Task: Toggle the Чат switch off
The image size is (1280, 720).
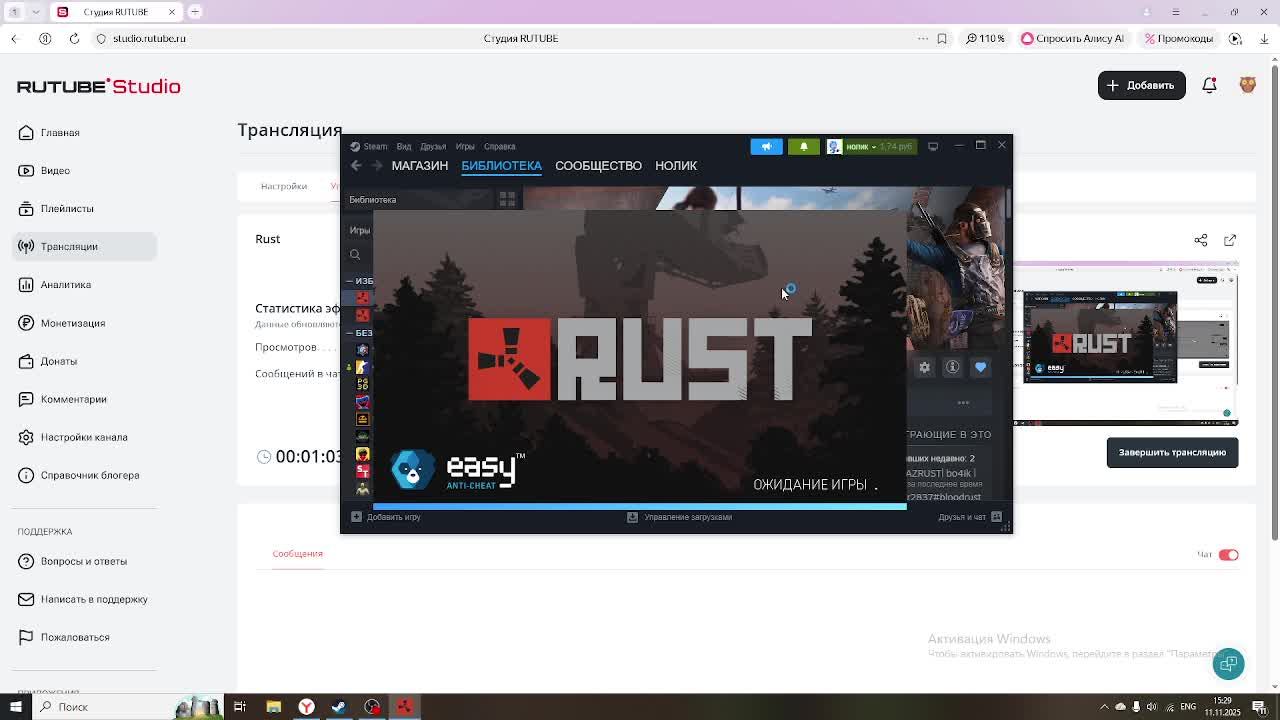Action: 1228,555
